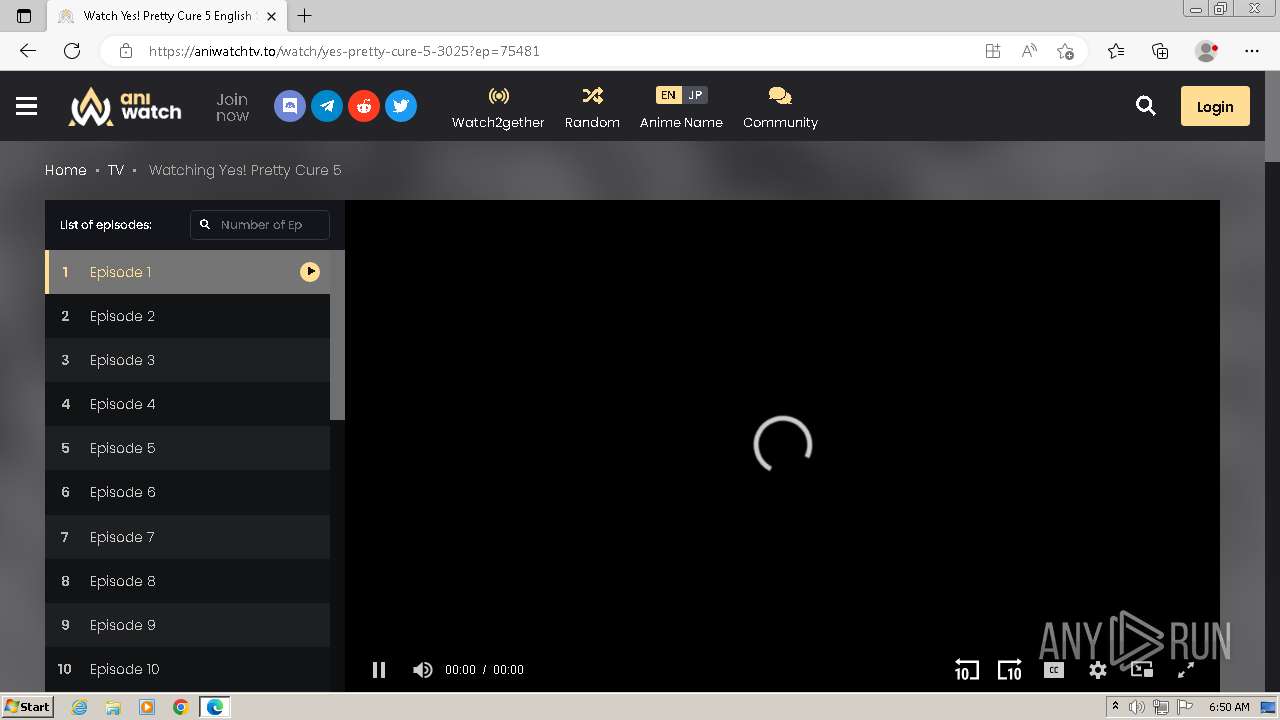Open a new browser tab
The image size is (1280, 720).
pyautogui.click(x=305, y=16)
